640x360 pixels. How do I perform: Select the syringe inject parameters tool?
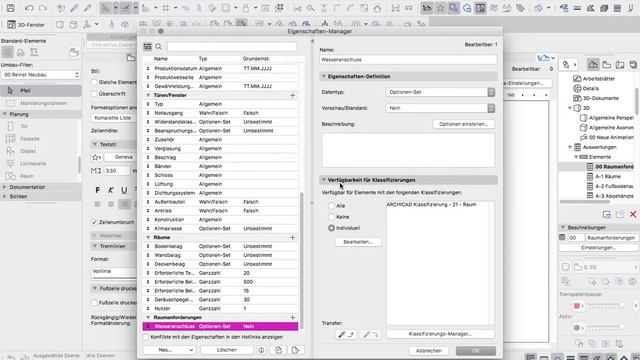(x=87, y=8)
